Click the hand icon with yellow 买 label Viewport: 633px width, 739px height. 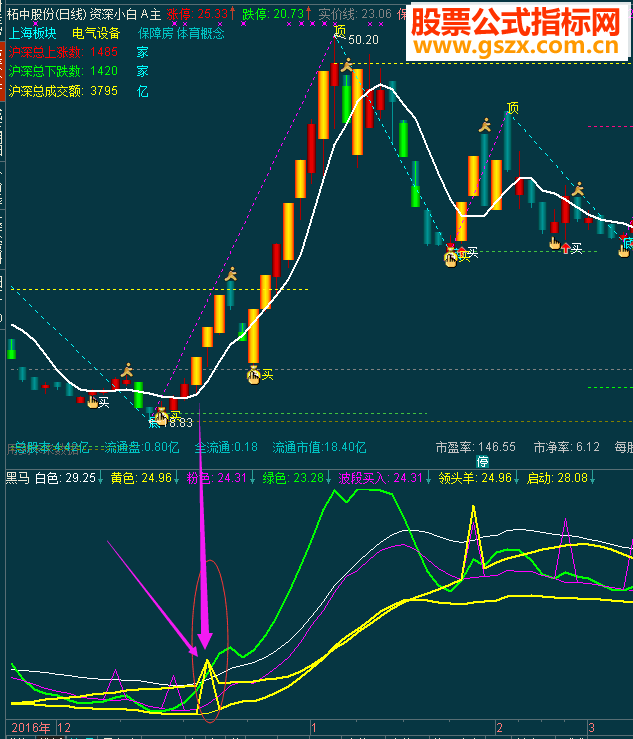tap(254, 376)
